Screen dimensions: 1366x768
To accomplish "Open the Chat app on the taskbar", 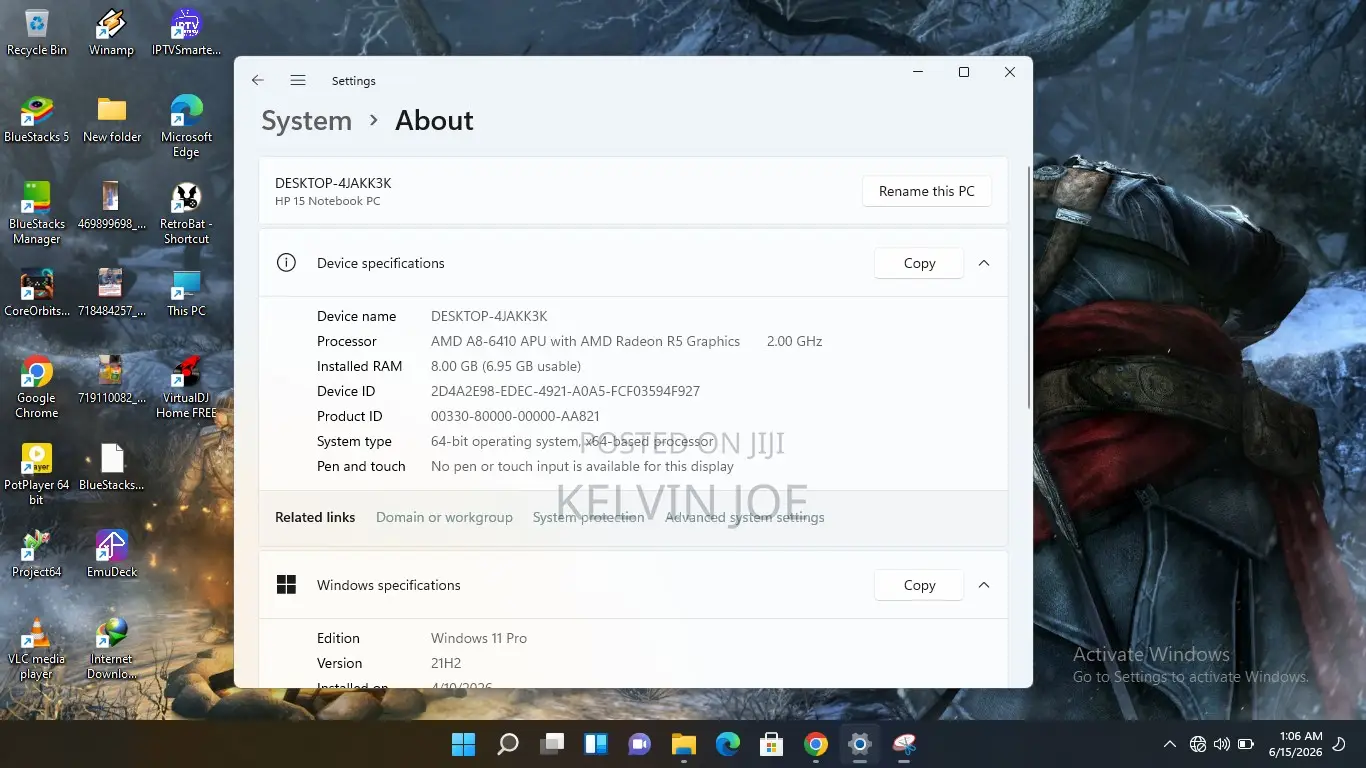I will (640, 744).
